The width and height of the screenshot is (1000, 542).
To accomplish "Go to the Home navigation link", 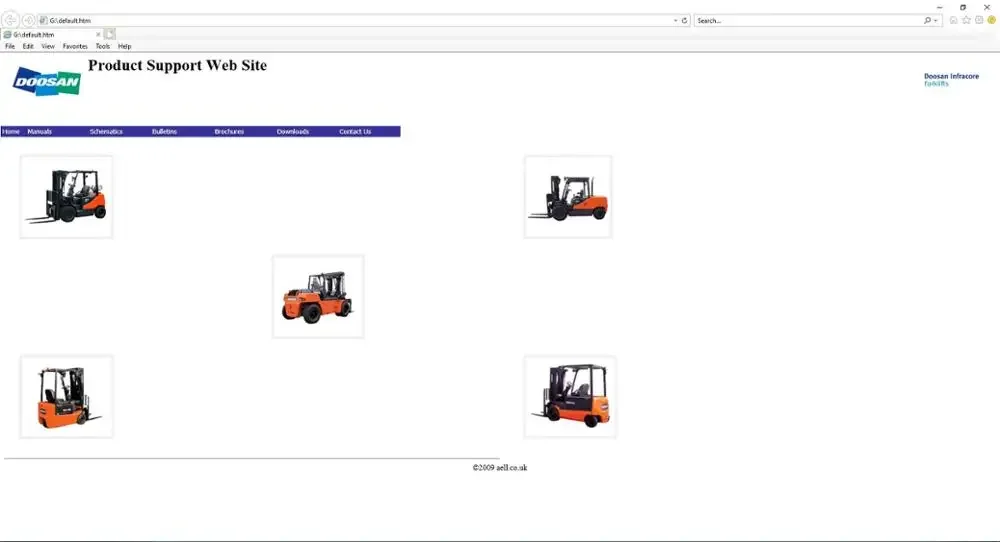I will click(x=11, y=131).
